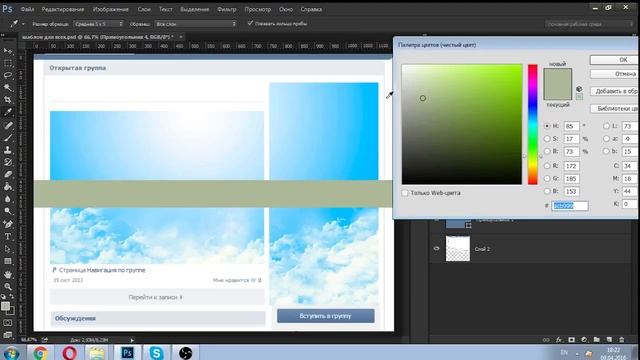Select the Clone Stamp tool

coord(8,150)
